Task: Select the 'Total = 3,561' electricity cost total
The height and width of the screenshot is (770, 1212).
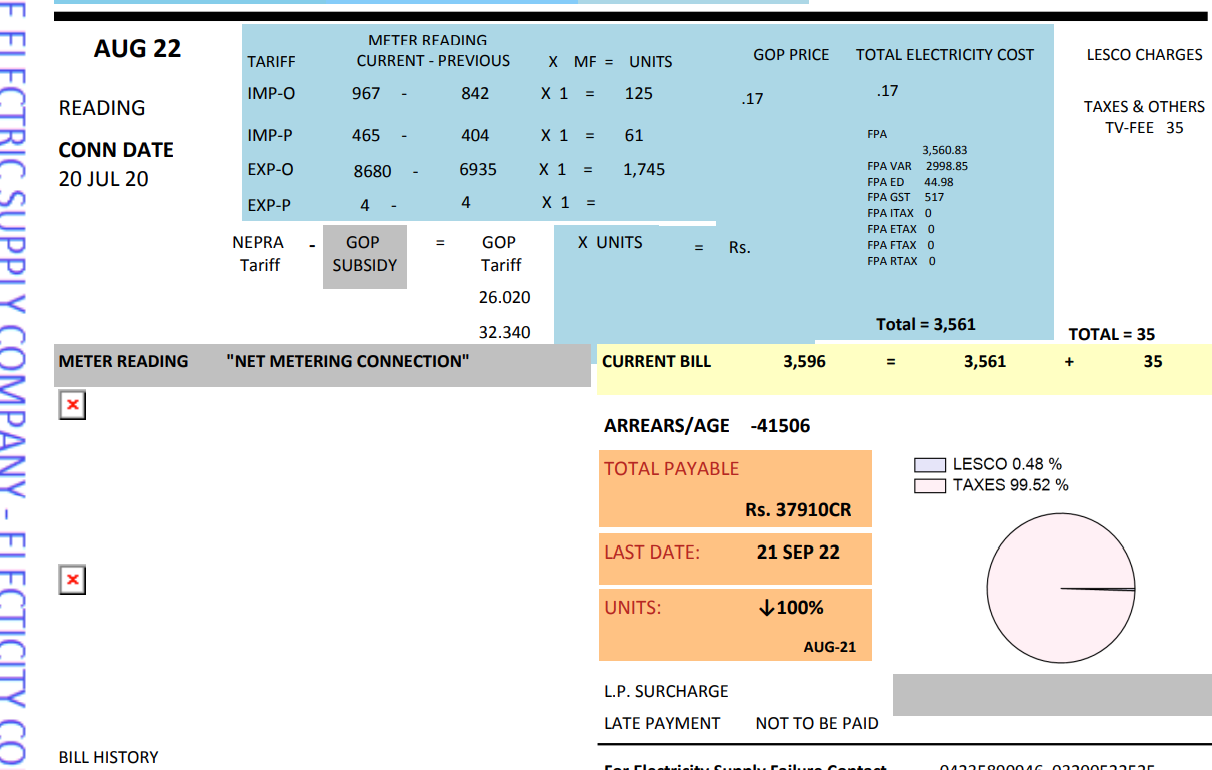Action: tap(926, 324)
